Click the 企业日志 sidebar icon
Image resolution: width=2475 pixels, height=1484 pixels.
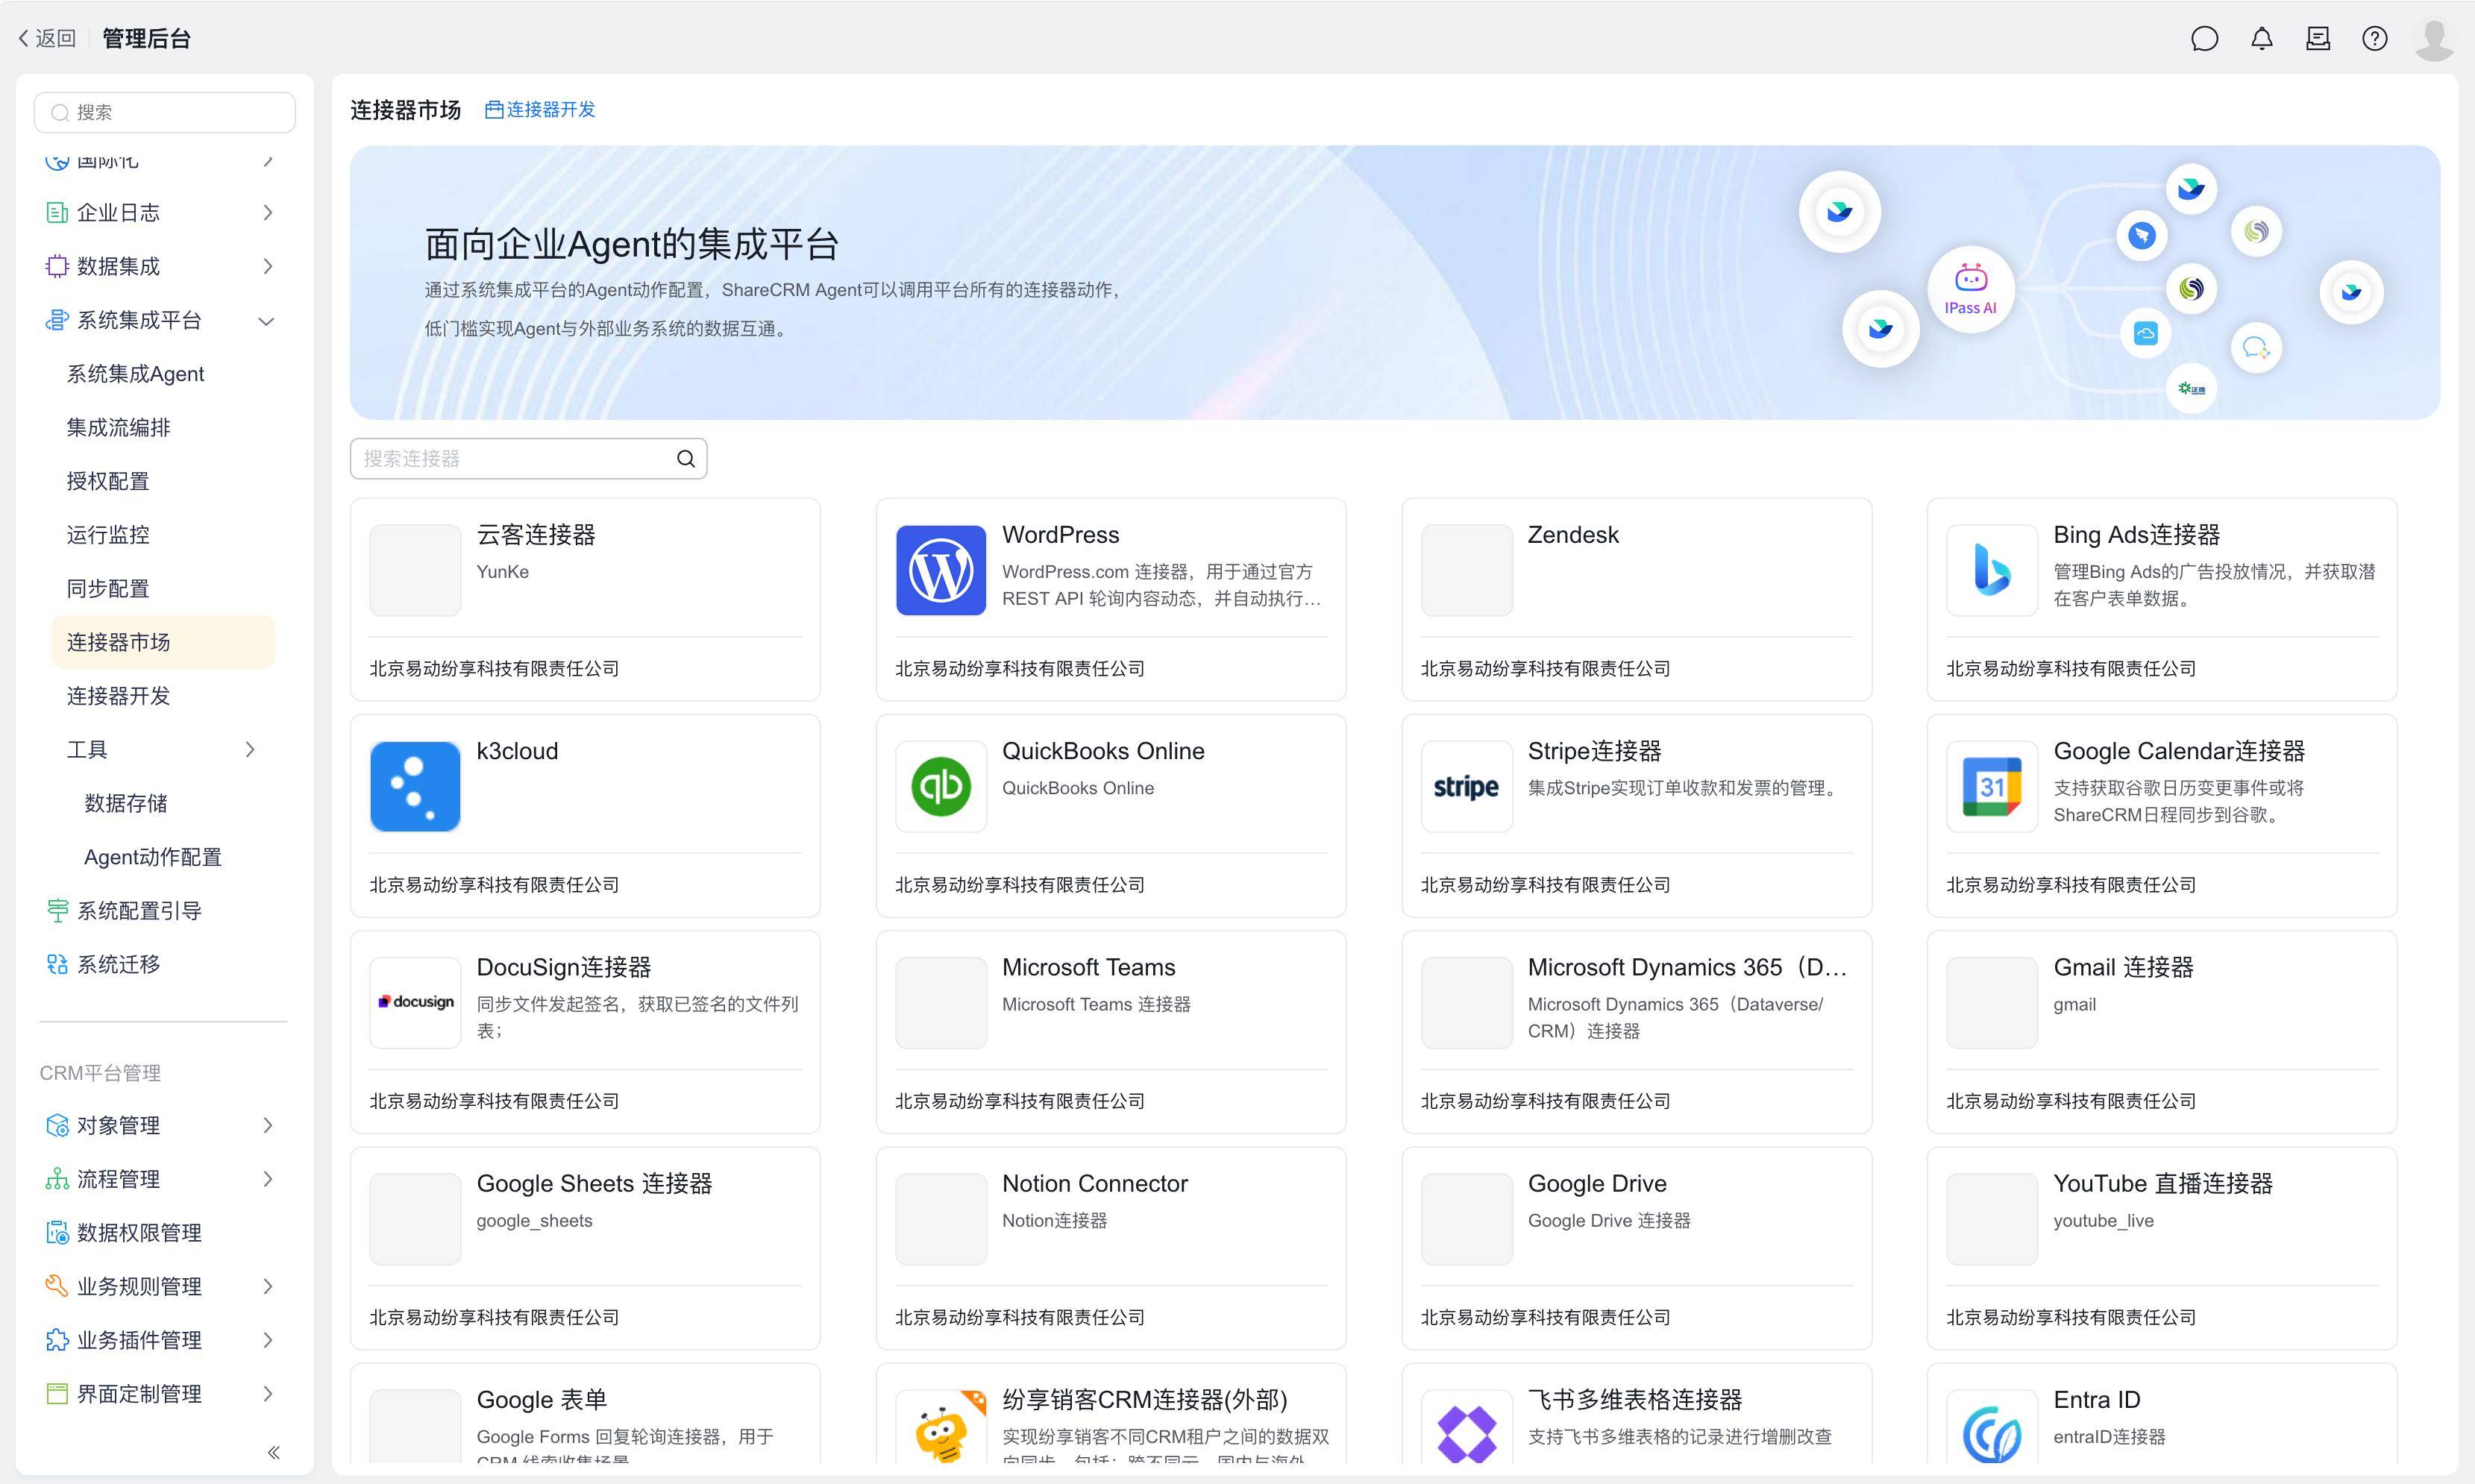coord(57,213)
